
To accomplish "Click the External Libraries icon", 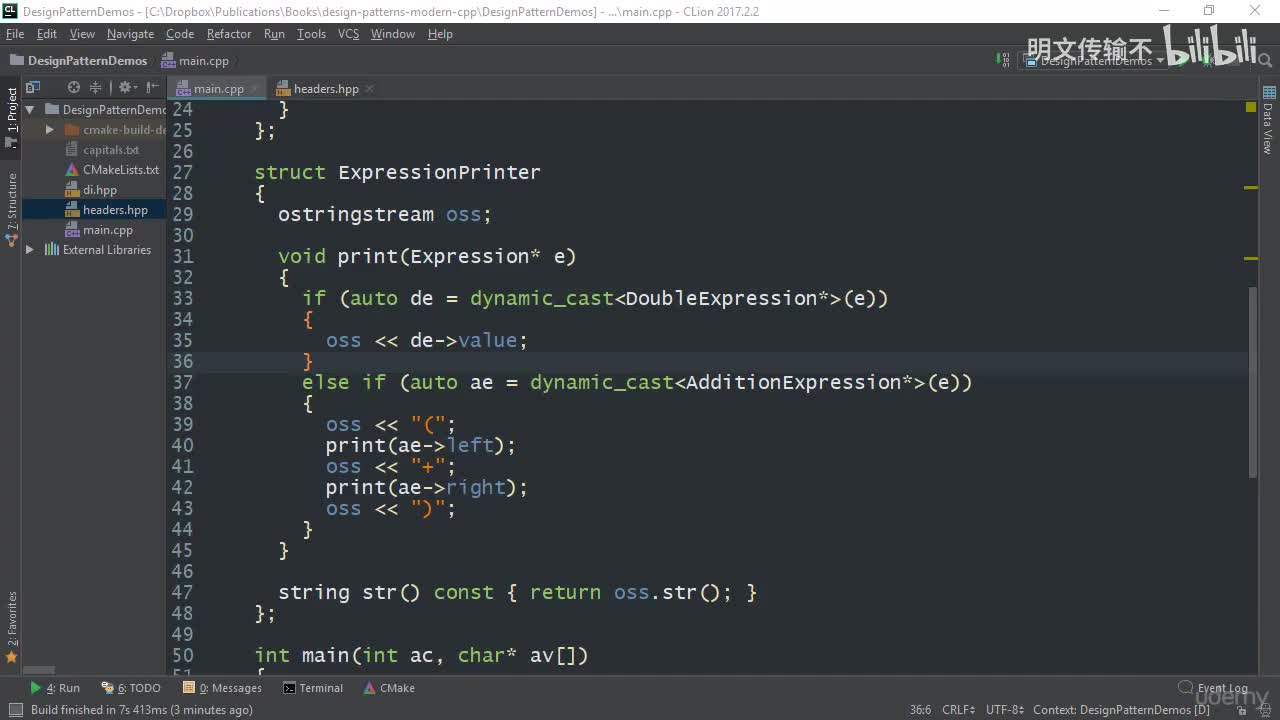I will point(53,250).
